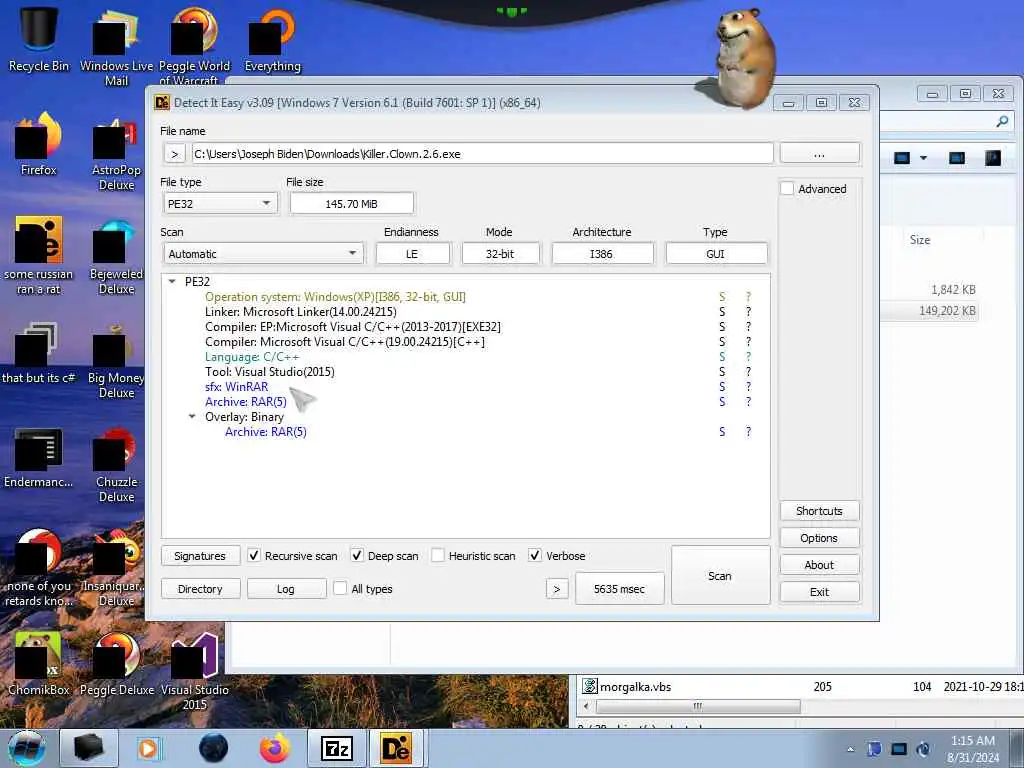Switch to 7-Zip taskbar button
The image size is (1024, 768).
pyautogui.click(x=337, y=748)
